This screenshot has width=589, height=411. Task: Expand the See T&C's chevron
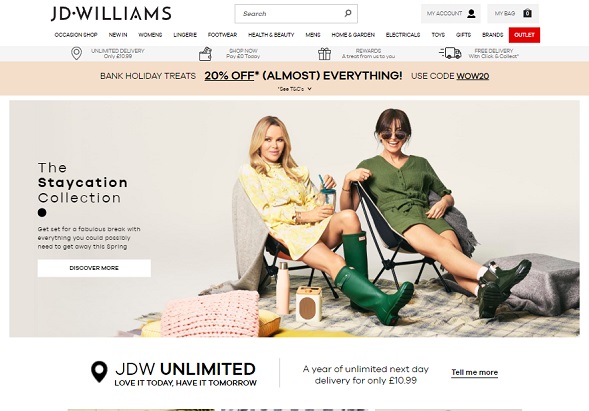[310, 89]
